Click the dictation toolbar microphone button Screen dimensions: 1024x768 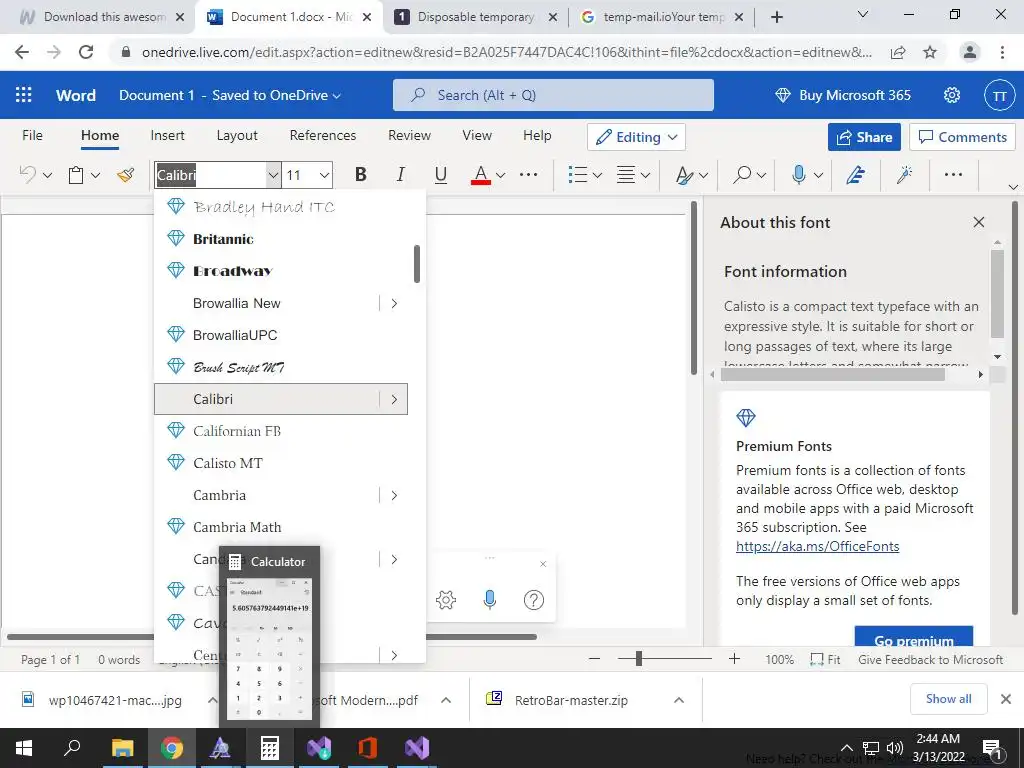pyautogui.click(x=490, y=600)
